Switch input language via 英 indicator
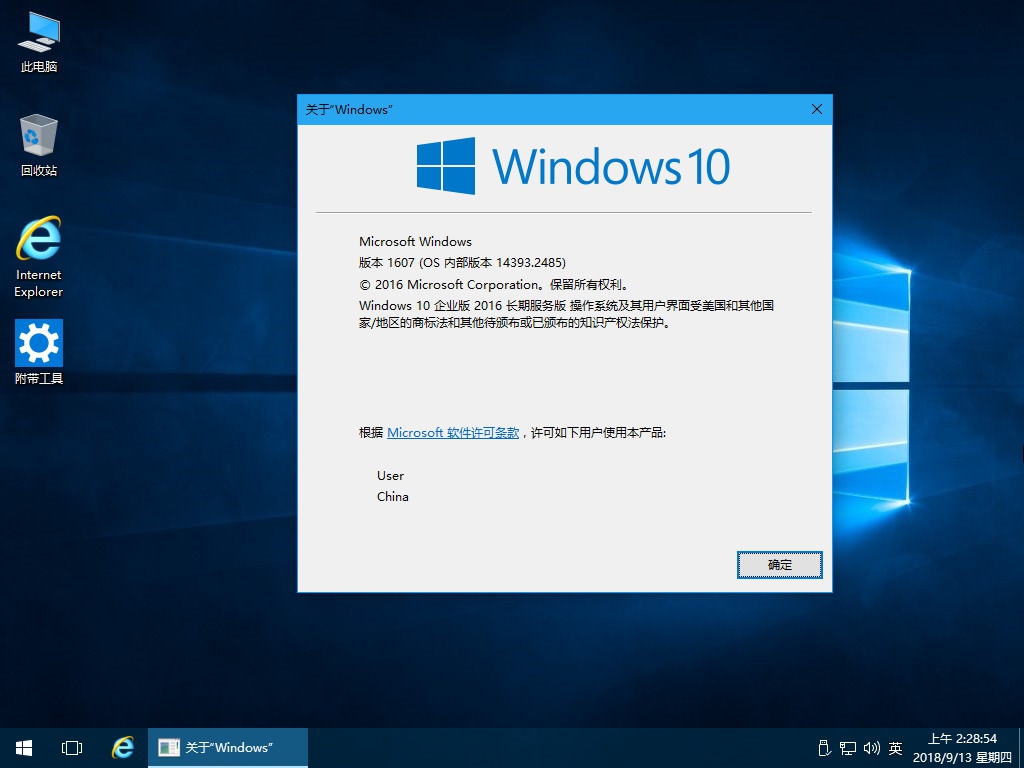The image size is (1024, 768). point(895,748)
